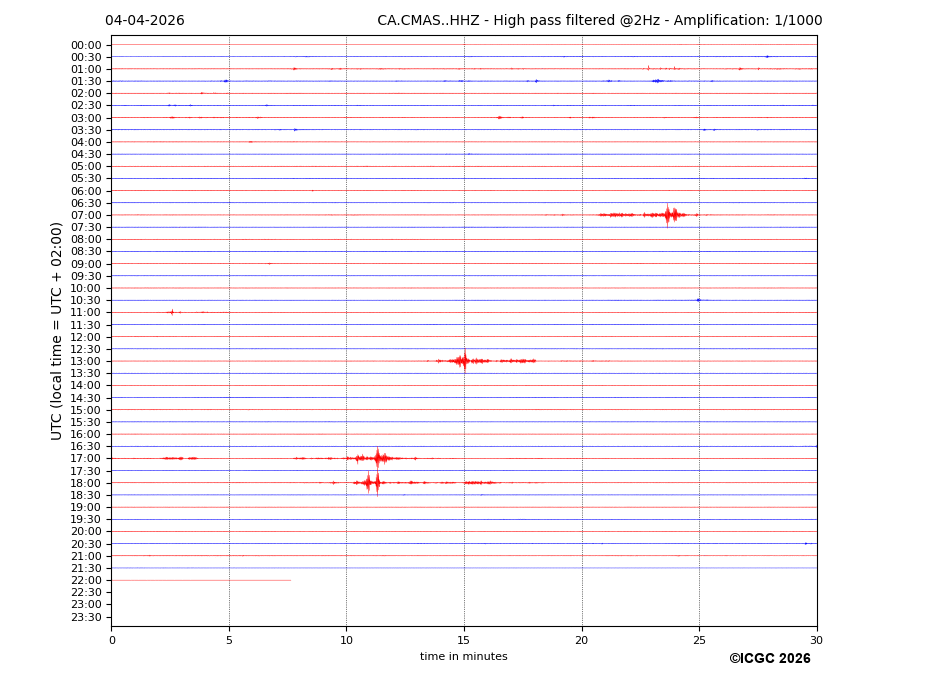Select the seismic burst on the 13:00 trace
927x696 pixels.
coord(463,360)
